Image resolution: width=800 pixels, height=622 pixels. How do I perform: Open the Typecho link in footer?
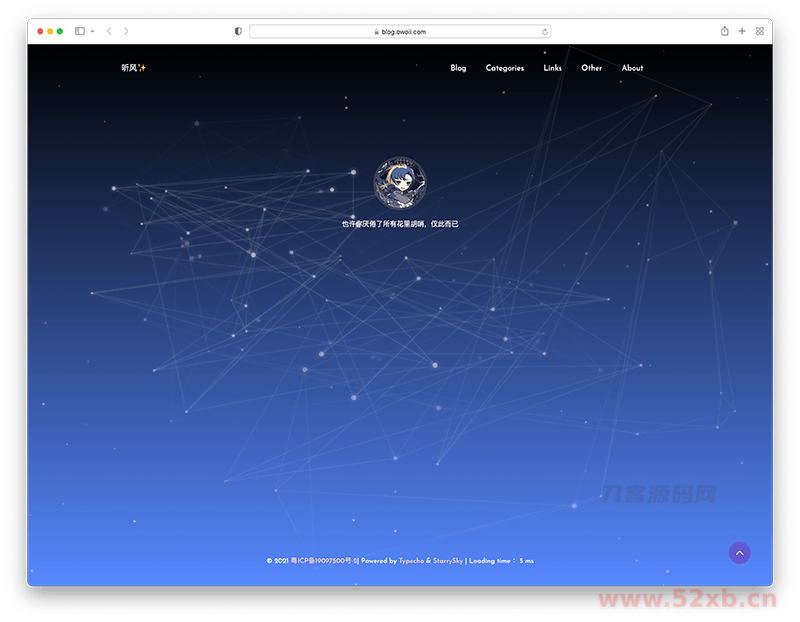[412, 560]
